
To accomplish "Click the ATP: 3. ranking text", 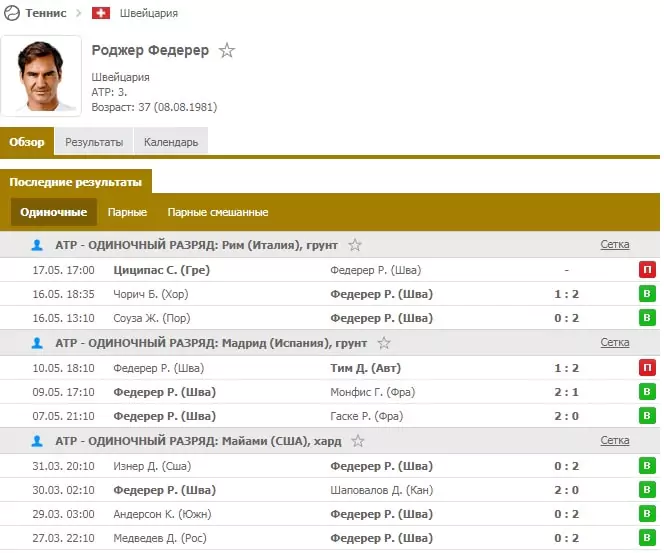I will coord(109,92).
